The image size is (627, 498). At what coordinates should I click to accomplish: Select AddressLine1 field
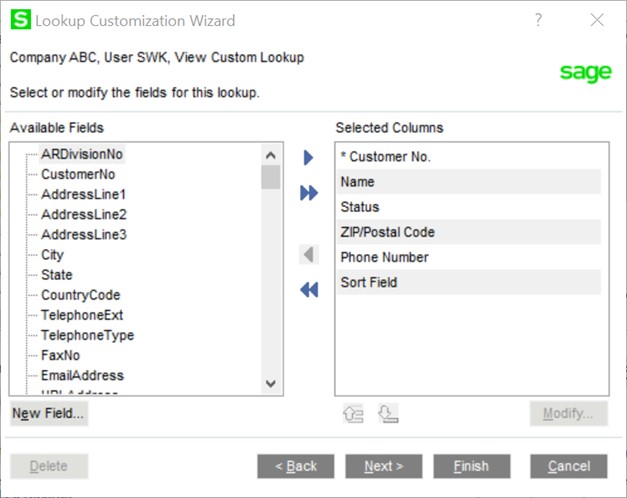(84, 194)
